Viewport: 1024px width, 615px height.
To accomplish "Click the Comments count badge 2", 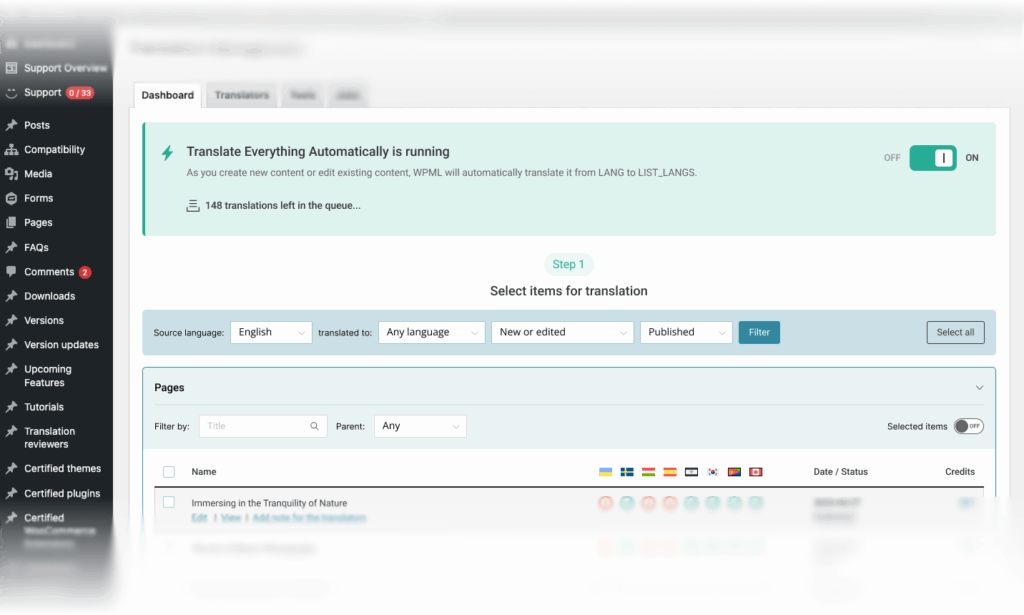I will pos(85,272).
